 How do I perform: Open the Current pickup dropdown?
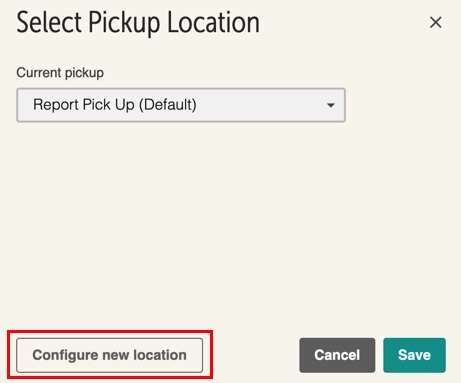[x=181, y=105]
